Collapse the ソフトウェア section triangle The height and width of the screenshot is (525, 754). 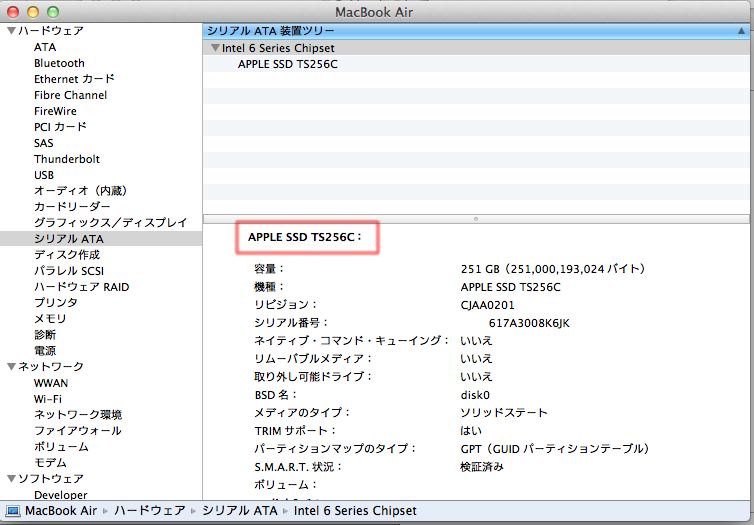coord(12,478)
